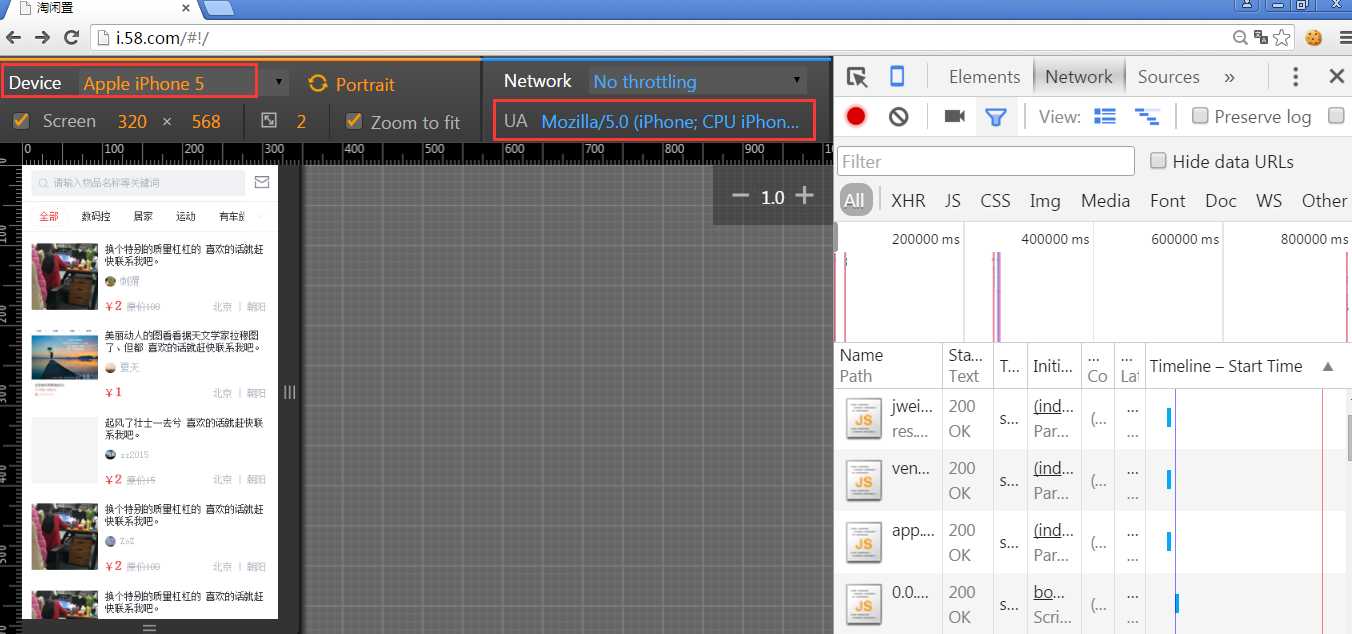
Task: Select the 全部 category tab on page
Action: (x=49, y=216)
